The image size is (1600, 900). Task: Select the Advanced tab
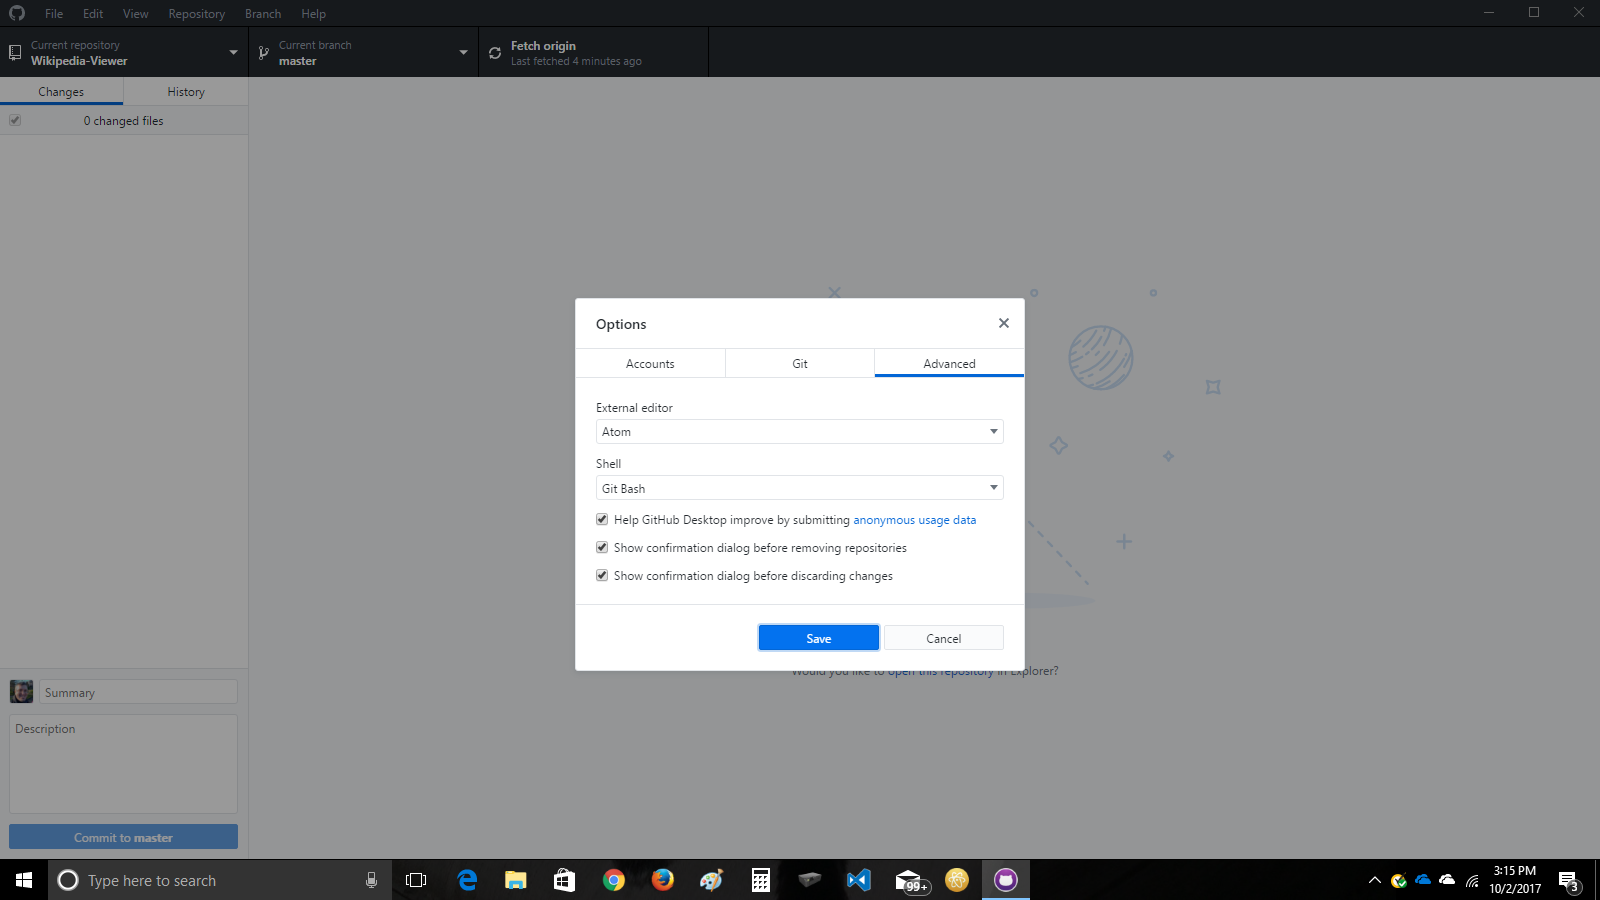coord(949,363)
